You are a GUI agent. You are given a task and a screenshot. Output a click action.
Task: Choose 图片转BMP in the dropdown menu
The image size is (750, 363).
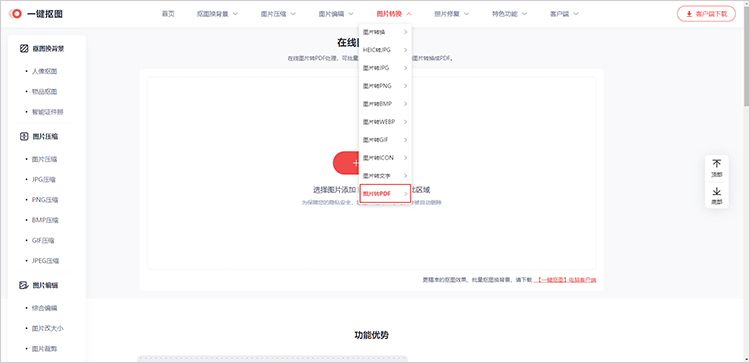pyautogui.click(x=385, y=104)
